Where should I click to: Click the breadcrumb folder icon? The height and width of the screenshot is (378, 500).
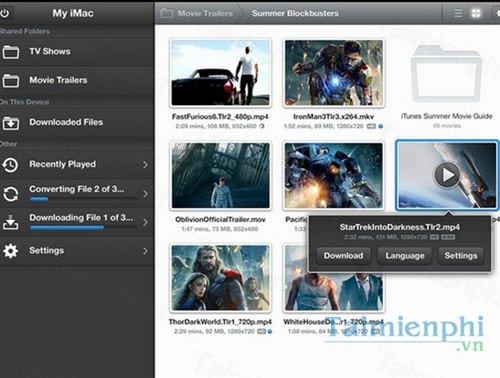click(167, 13)
